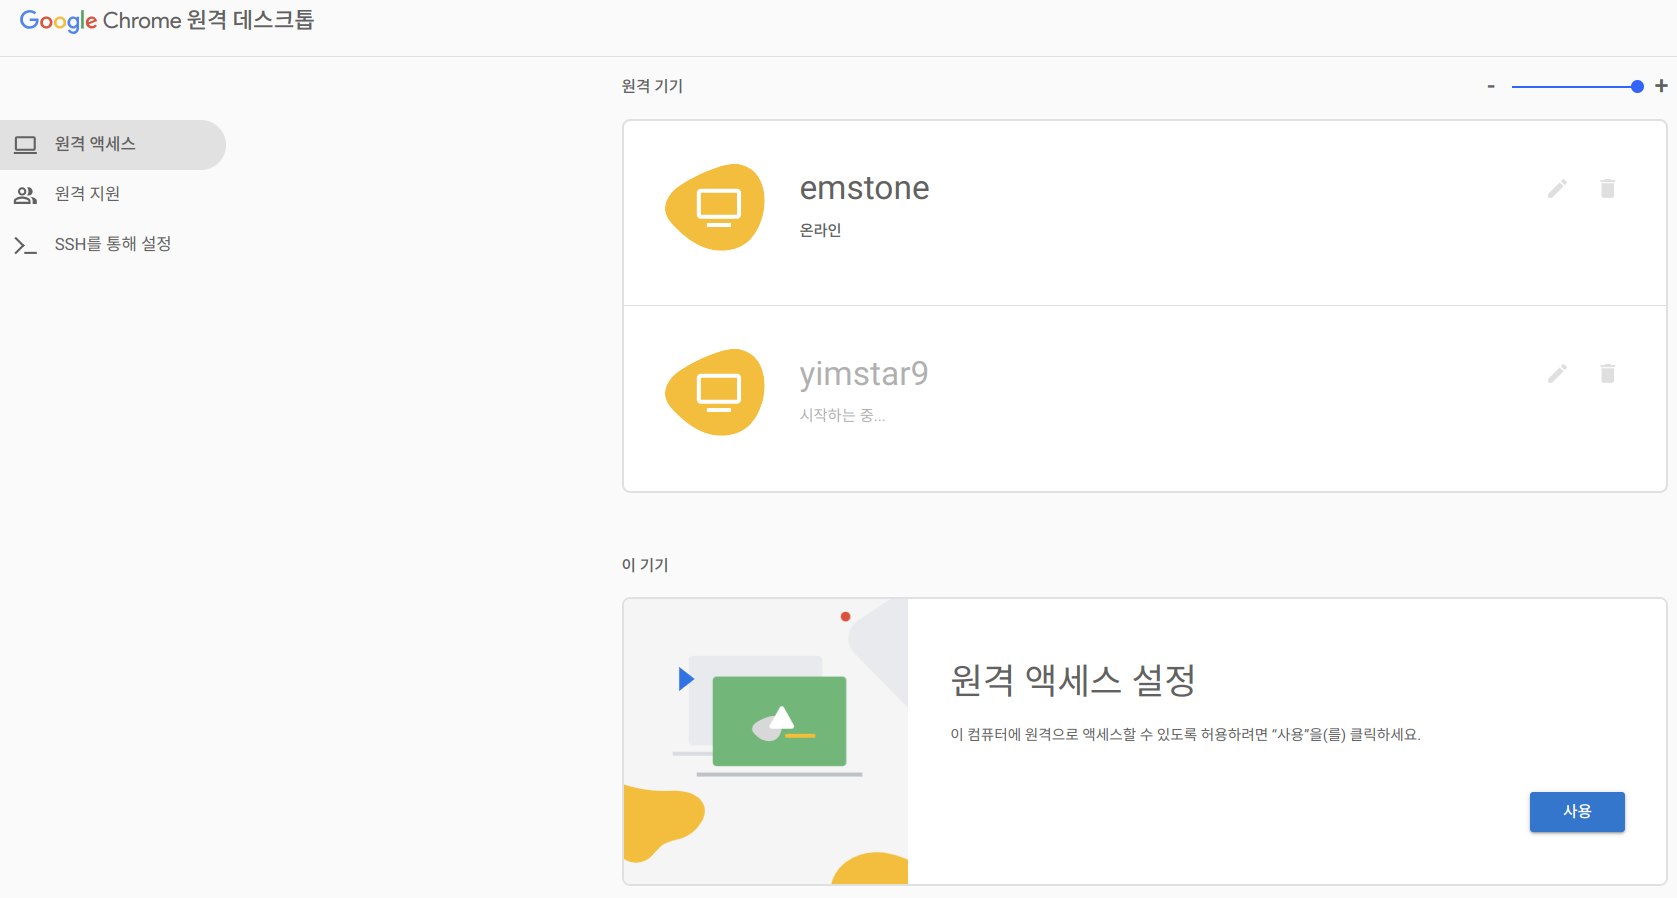Click the 사용 button to enable remote access
This screenshot has height=898, width=1677.
pos(1577,812)
